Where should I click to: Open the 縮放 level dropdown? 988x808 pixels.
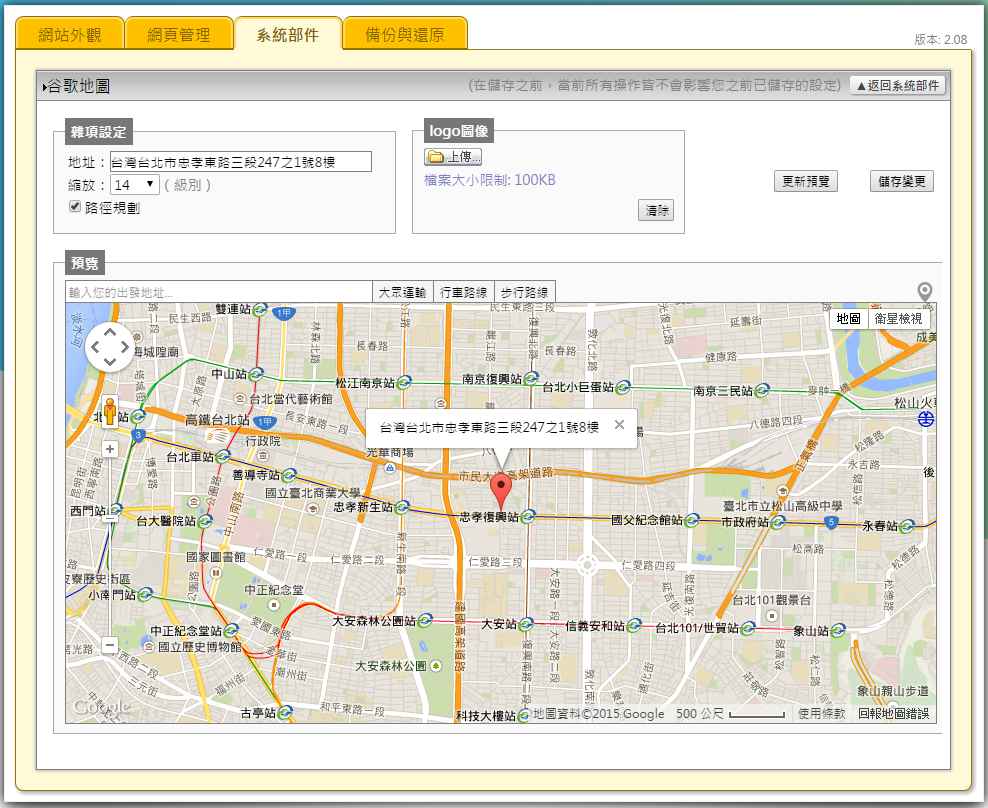pos(135,185)
